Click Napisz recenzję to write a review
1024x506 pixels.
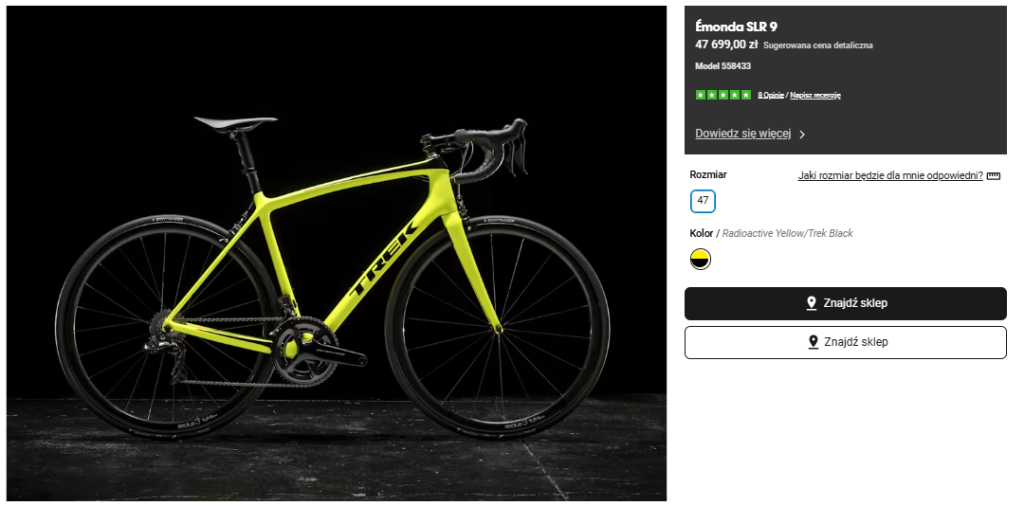point(815,95)
